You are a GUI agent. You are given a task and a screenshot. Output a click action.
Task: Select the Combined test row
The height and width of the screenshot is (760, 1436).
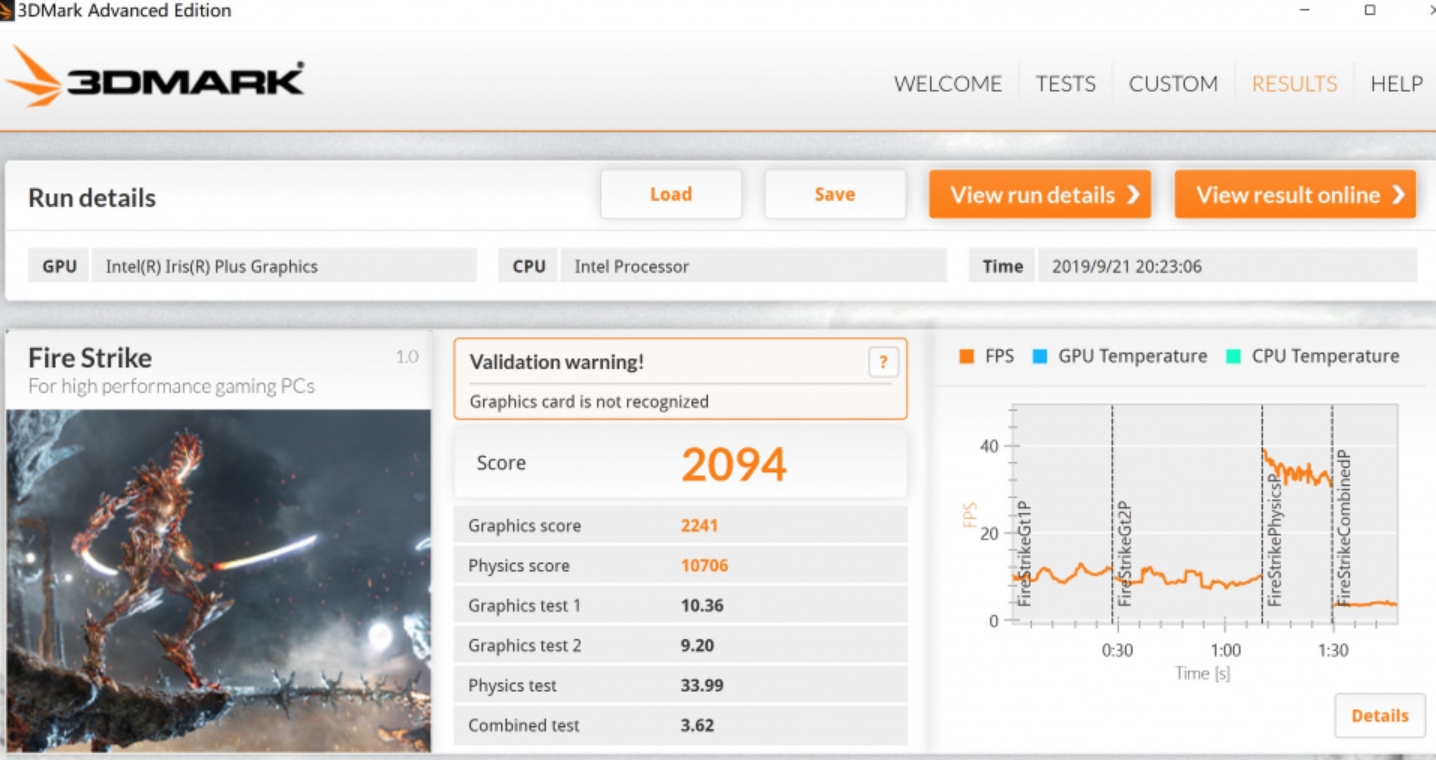[x=681, y=725]
